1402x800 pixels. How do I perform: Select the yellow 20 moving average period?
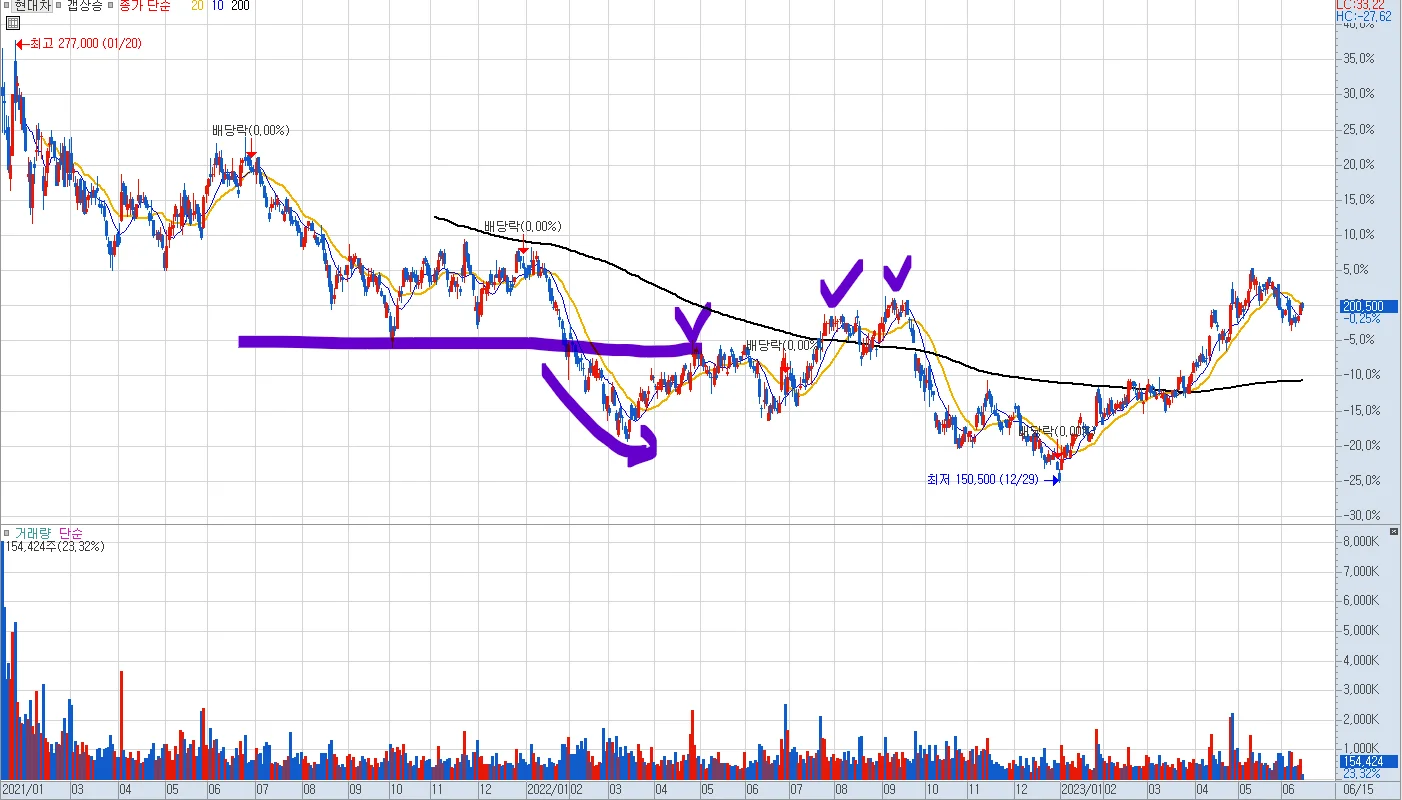click(x=197, y=6)
